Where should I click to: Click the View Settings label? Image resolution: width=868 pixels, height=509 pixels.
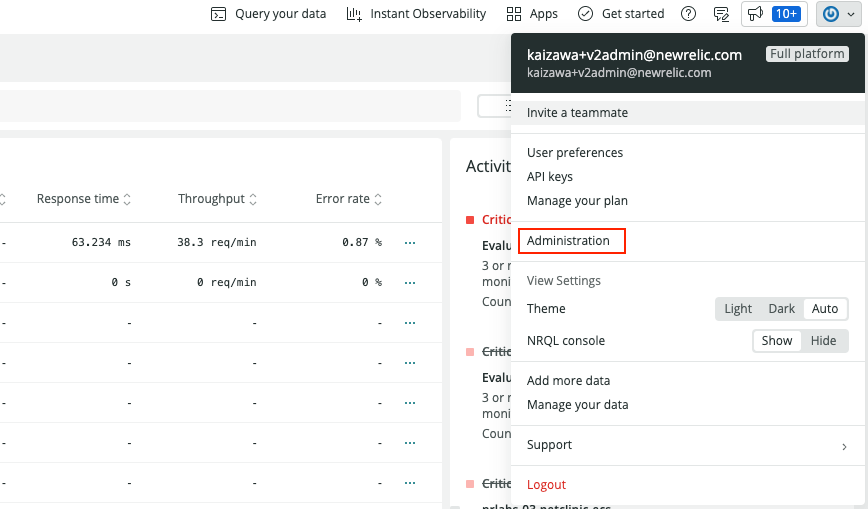point(564,281)
